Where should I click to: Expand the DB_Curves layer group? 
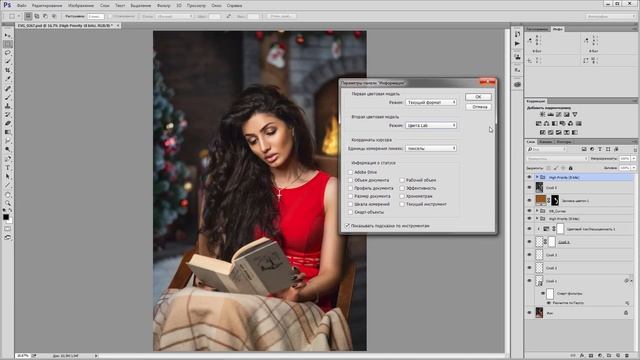click(537, 211)
